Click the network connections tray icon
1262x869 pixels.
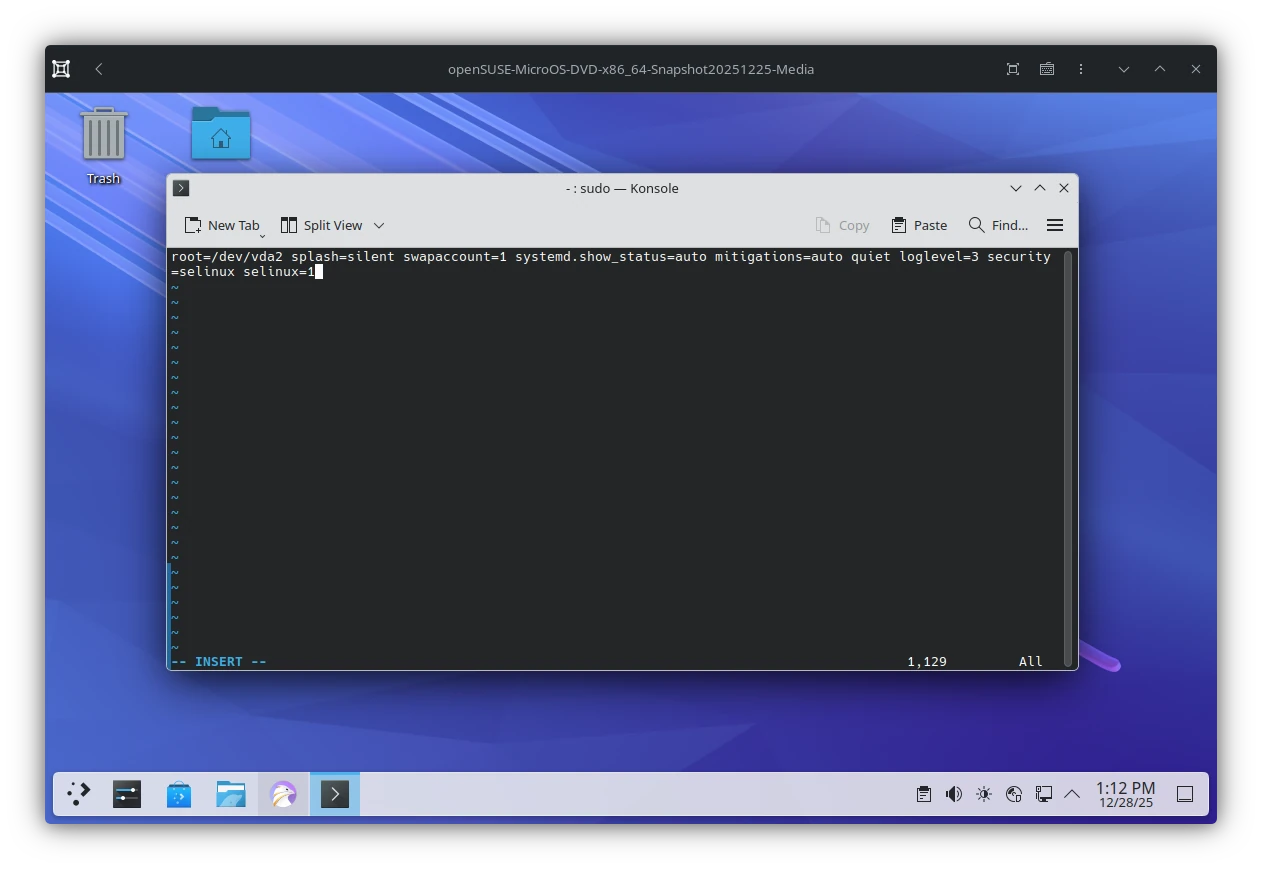pos(1043,793)
